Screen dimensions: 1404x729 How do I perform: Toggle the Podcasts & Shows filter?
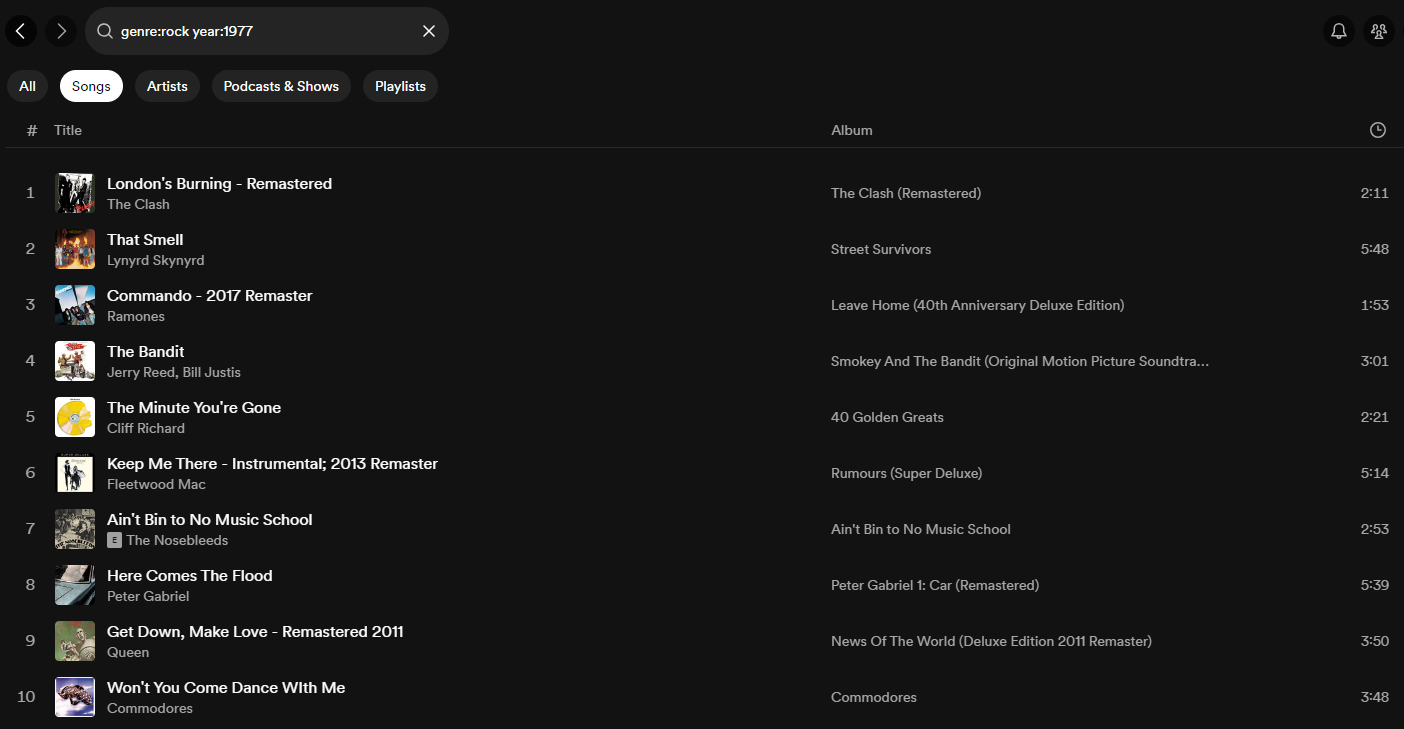click(x=281, y=86)
